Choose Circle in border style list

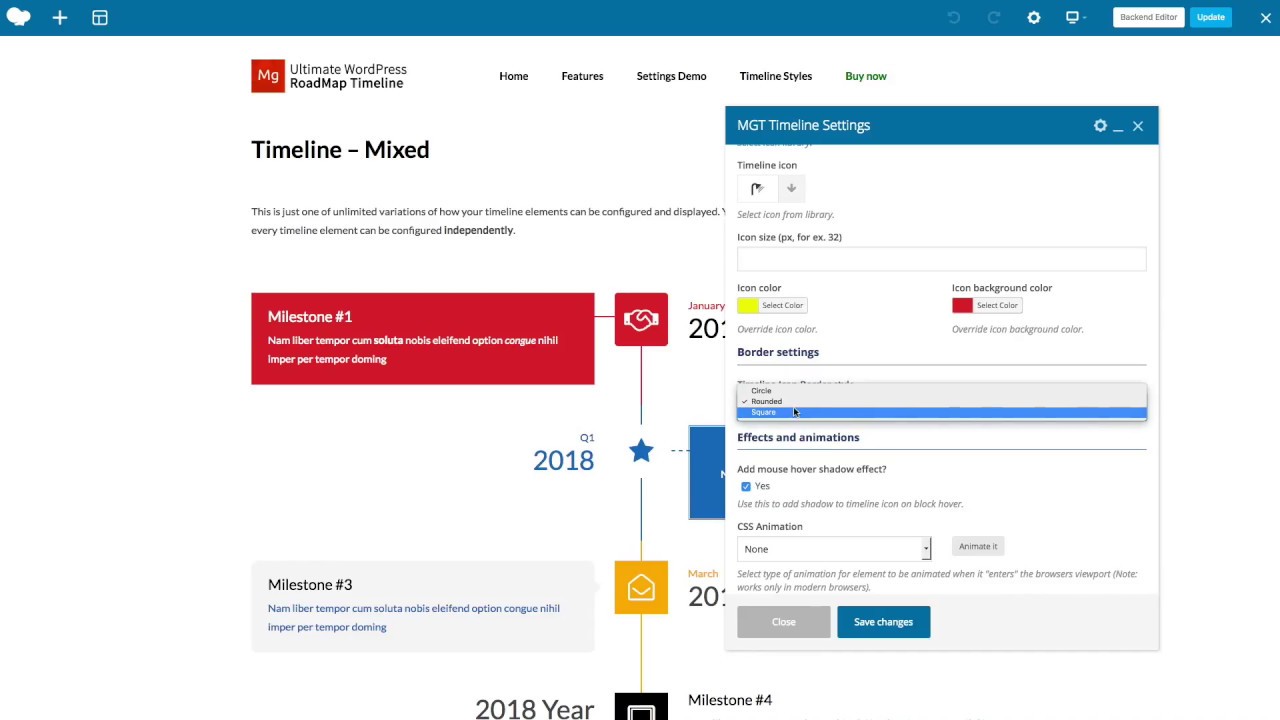click(x=941, y=391)
